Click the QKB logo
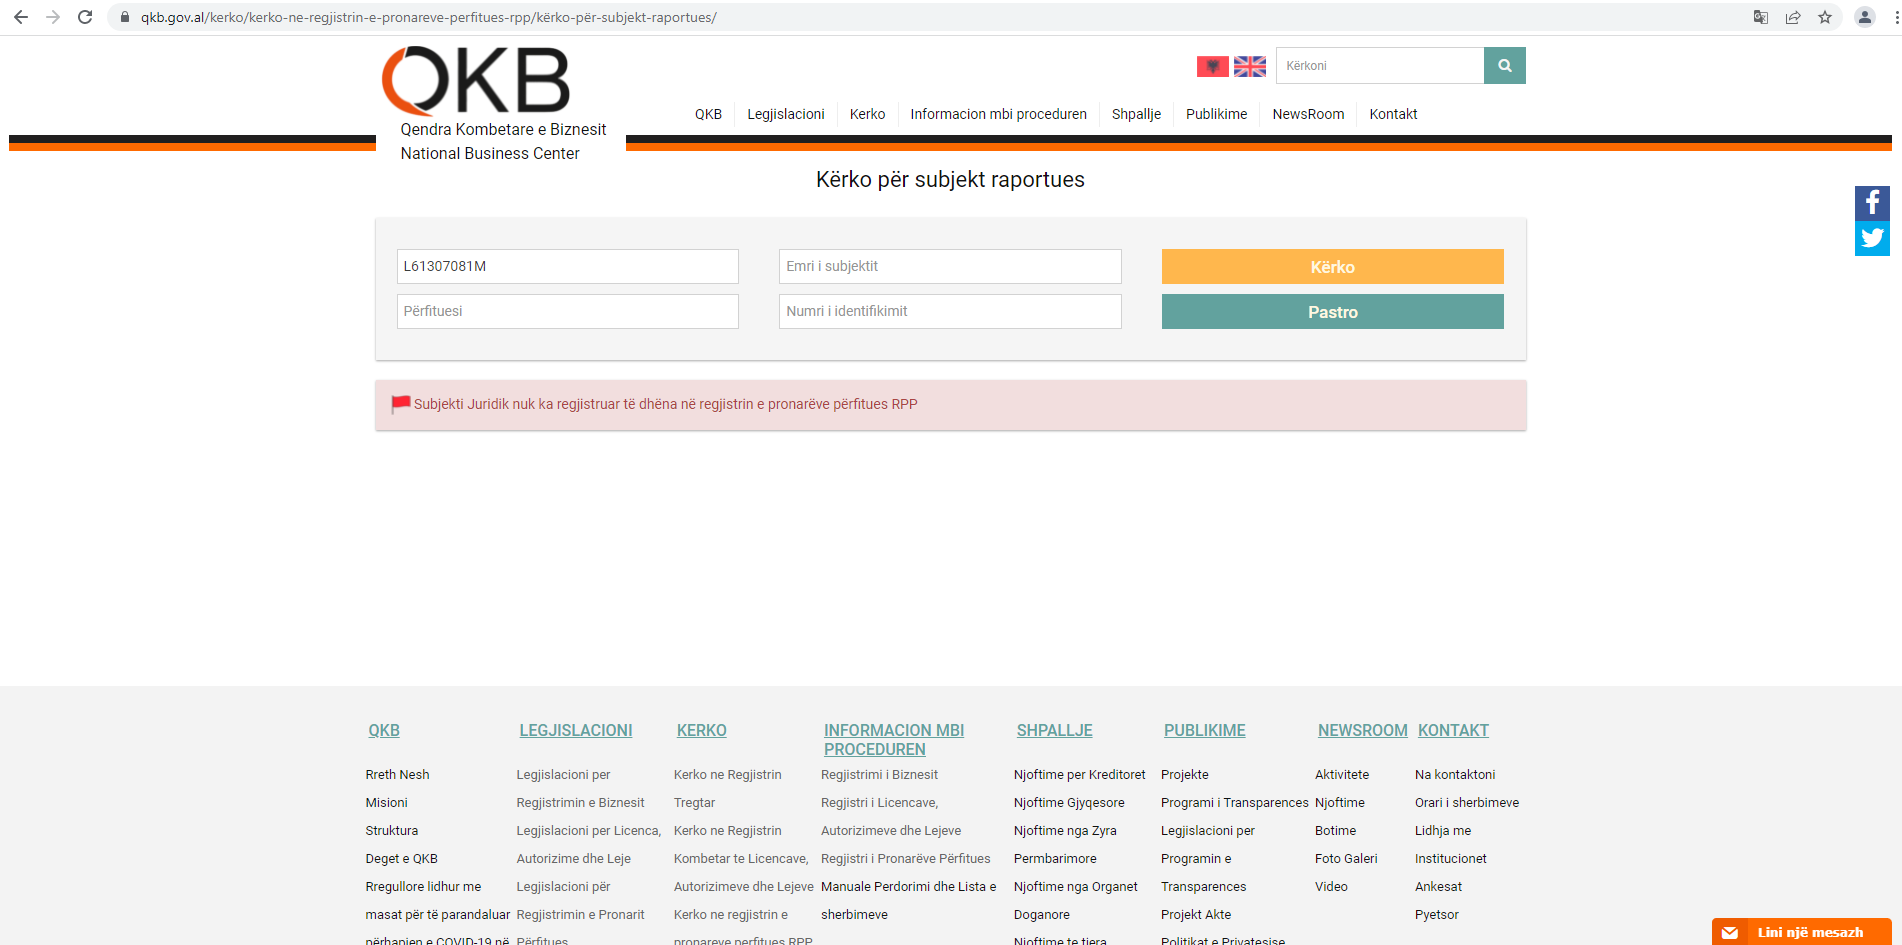1902x945 pixels. click(476, 81)
